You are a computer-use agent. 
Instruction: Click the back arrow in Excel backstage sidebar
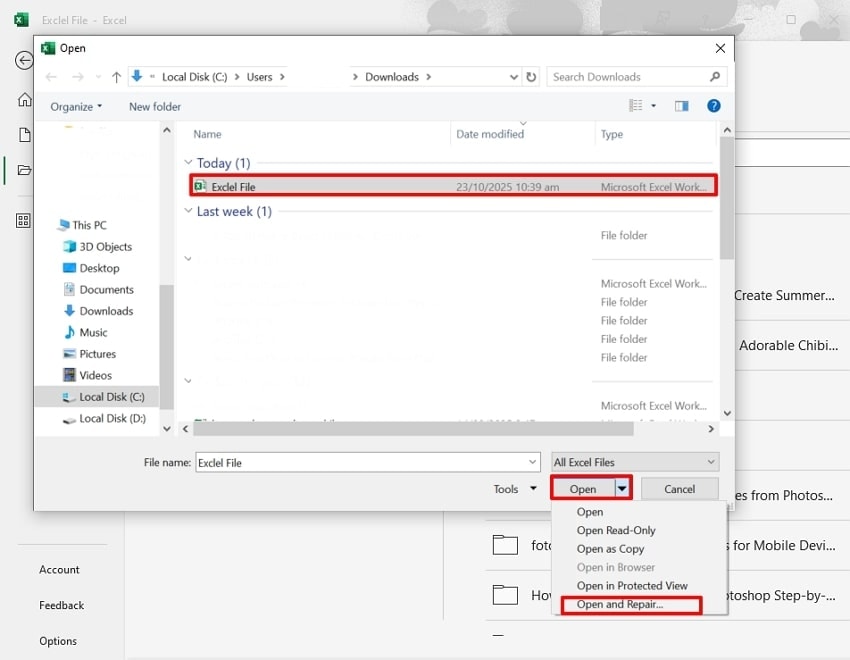pos(23,60)
